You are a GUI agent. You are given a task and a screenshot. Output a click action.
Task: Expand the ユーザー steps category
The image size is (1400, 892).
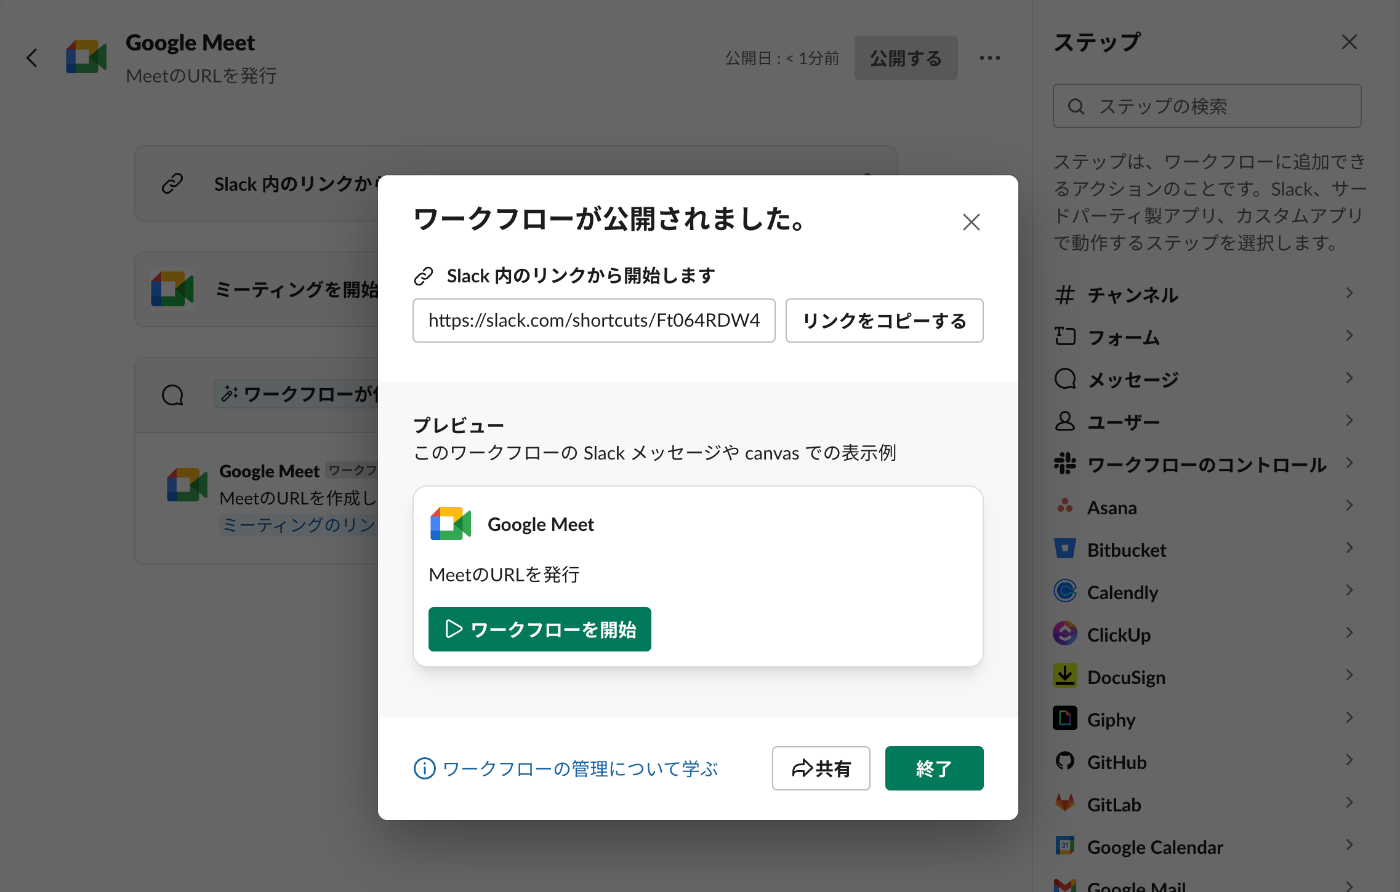point(1349,420)
